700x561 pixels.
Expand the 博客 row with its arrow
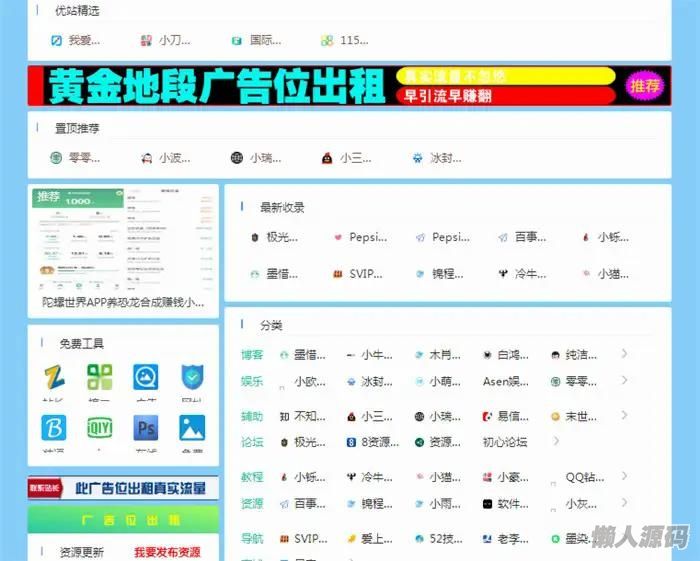(625, 354)
